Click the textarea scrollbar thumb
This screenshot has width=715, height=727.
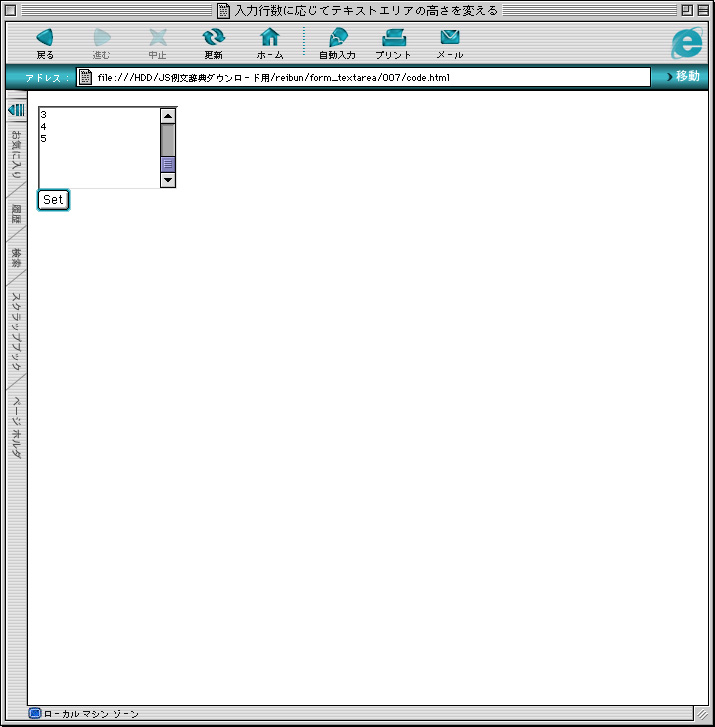click(168, 164)
